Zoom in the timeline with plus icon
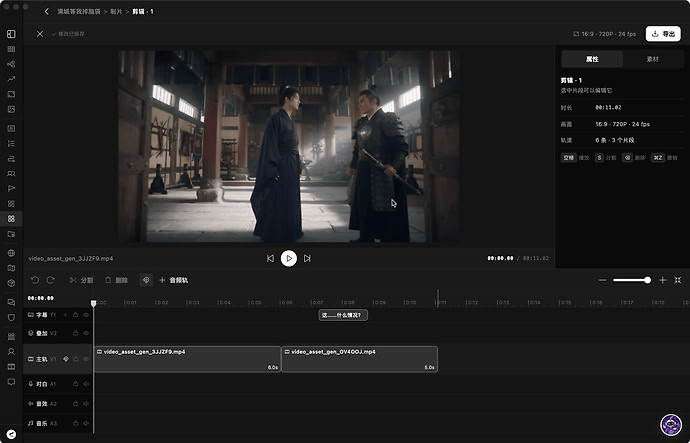 [x=662, y=280]
